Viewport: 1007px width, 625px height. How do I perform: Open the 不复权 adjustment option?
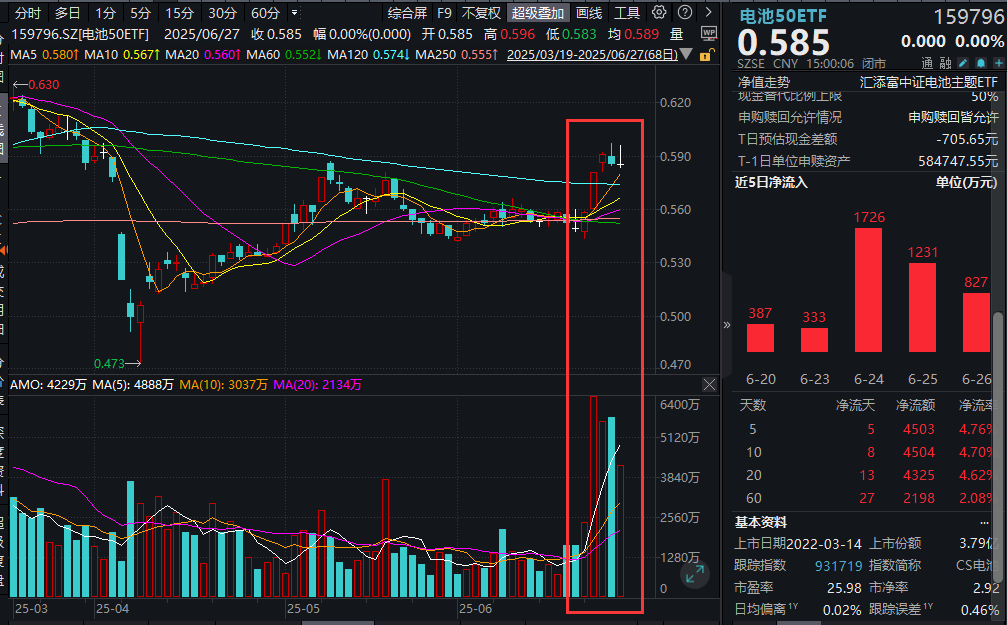point(481,13)
